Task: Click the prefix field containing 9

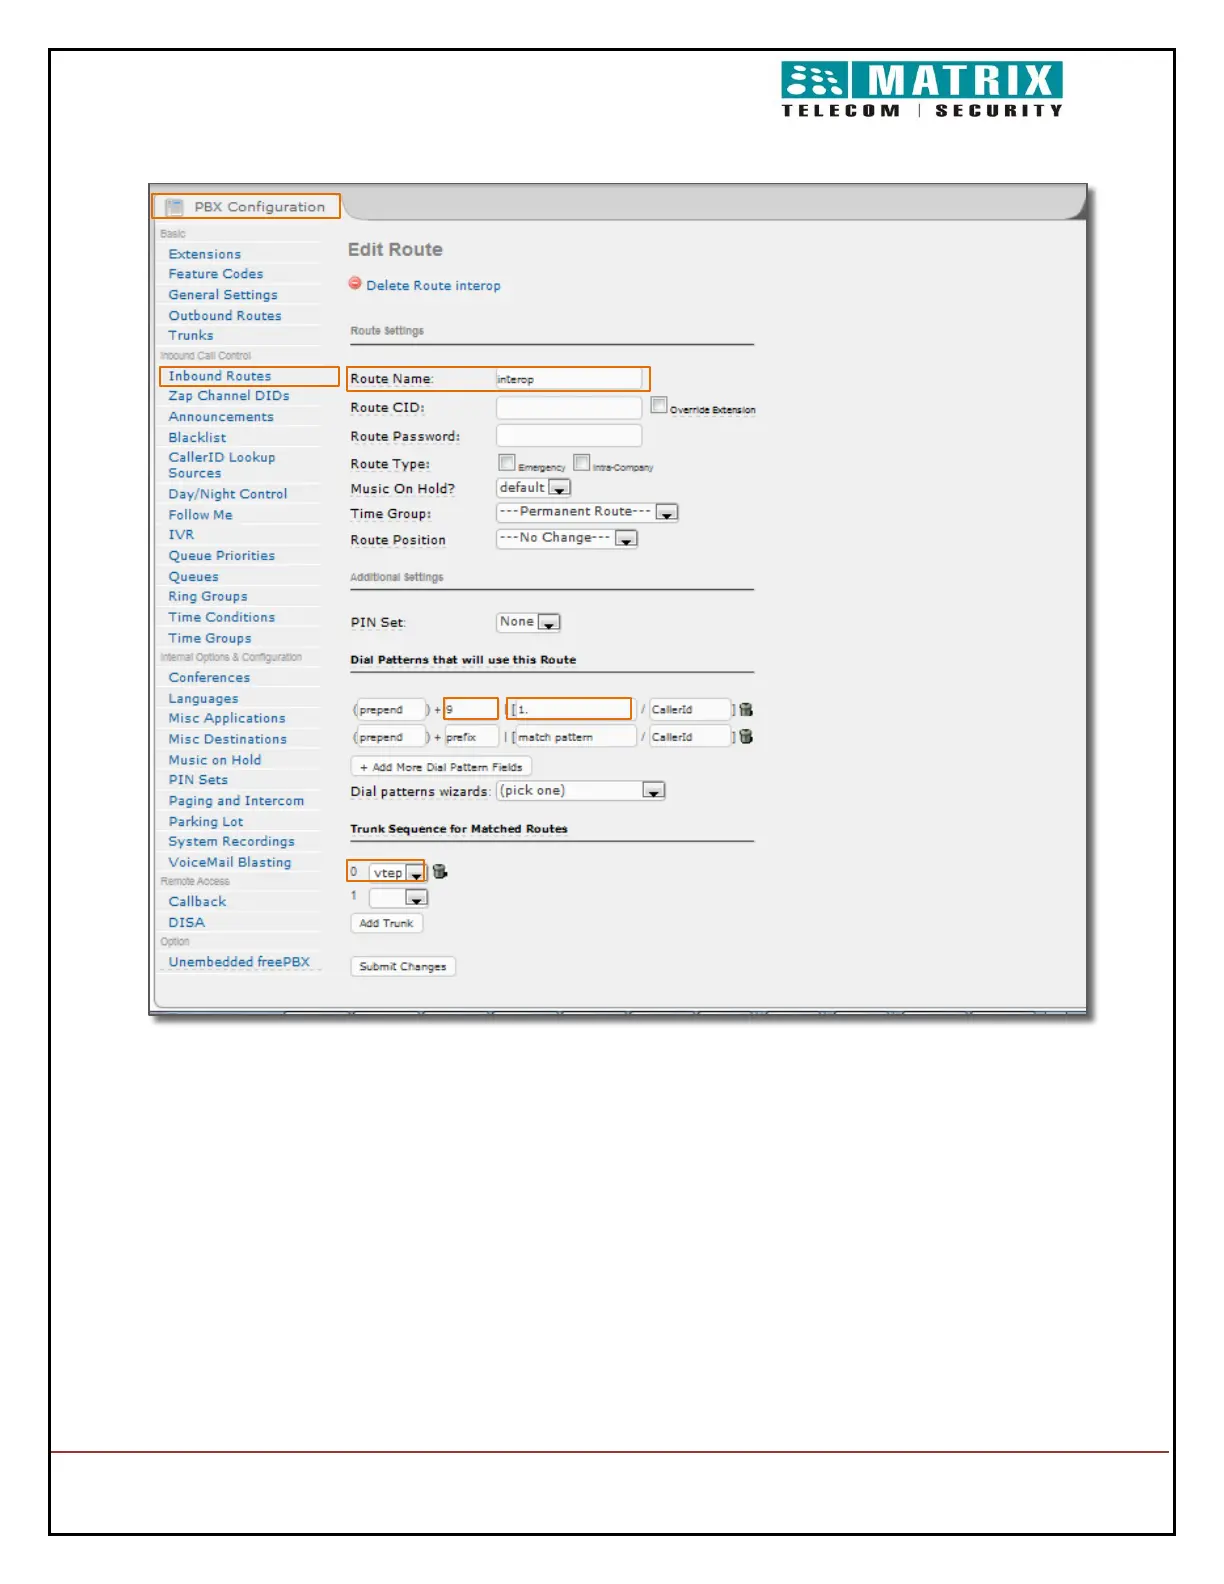Action: coord(471,710)
